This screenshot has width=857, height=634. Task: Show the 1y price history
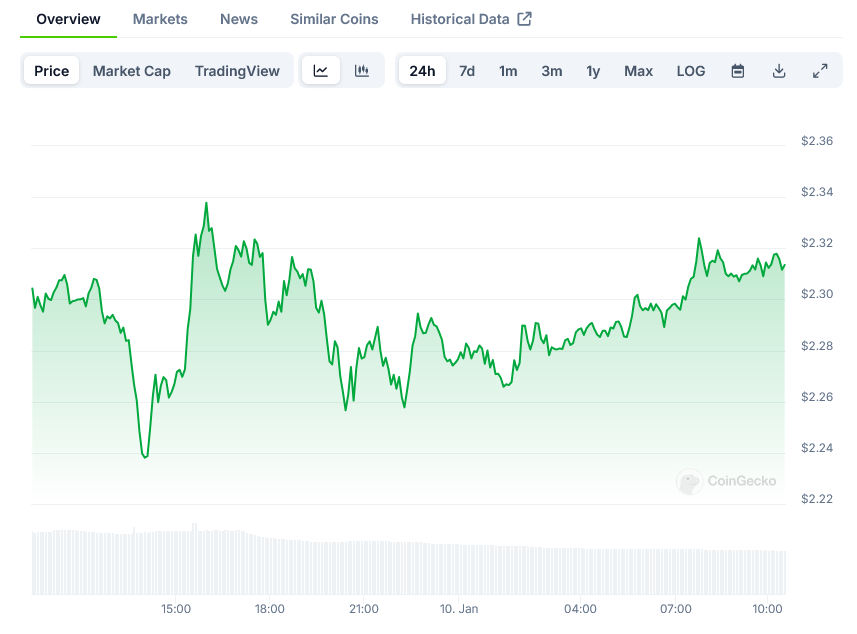point(593,71)
